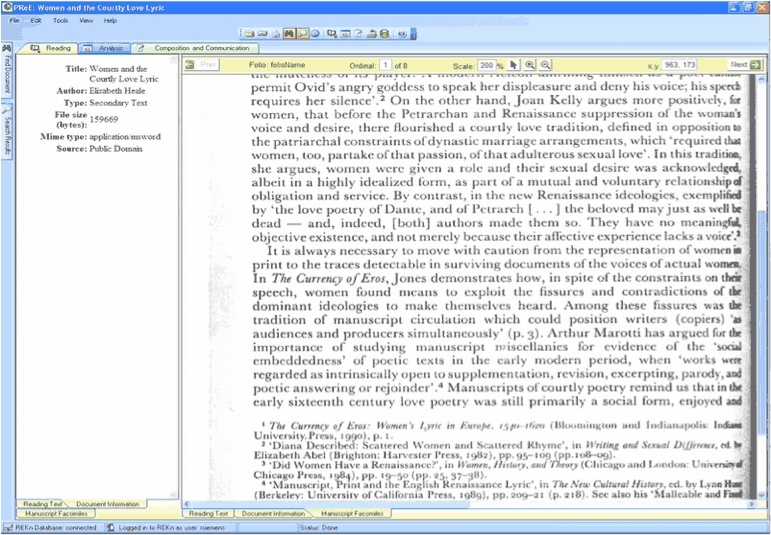
Task: Open the Edit menu
Action: [36, 21]
